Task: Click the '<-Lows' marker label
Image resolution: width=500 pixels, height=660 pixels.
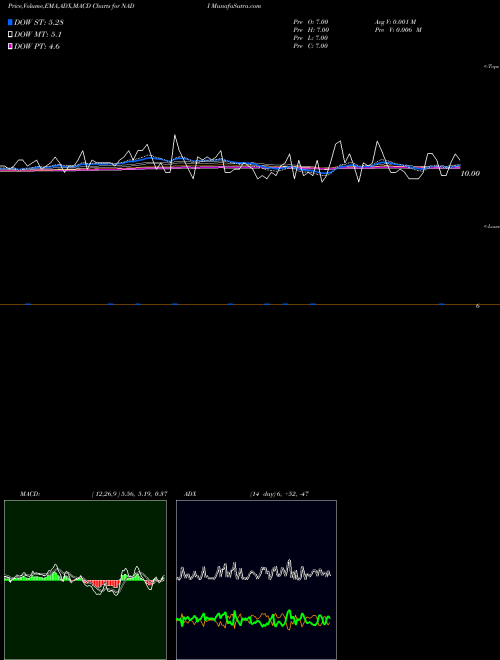Action: [x=492, y=226]
